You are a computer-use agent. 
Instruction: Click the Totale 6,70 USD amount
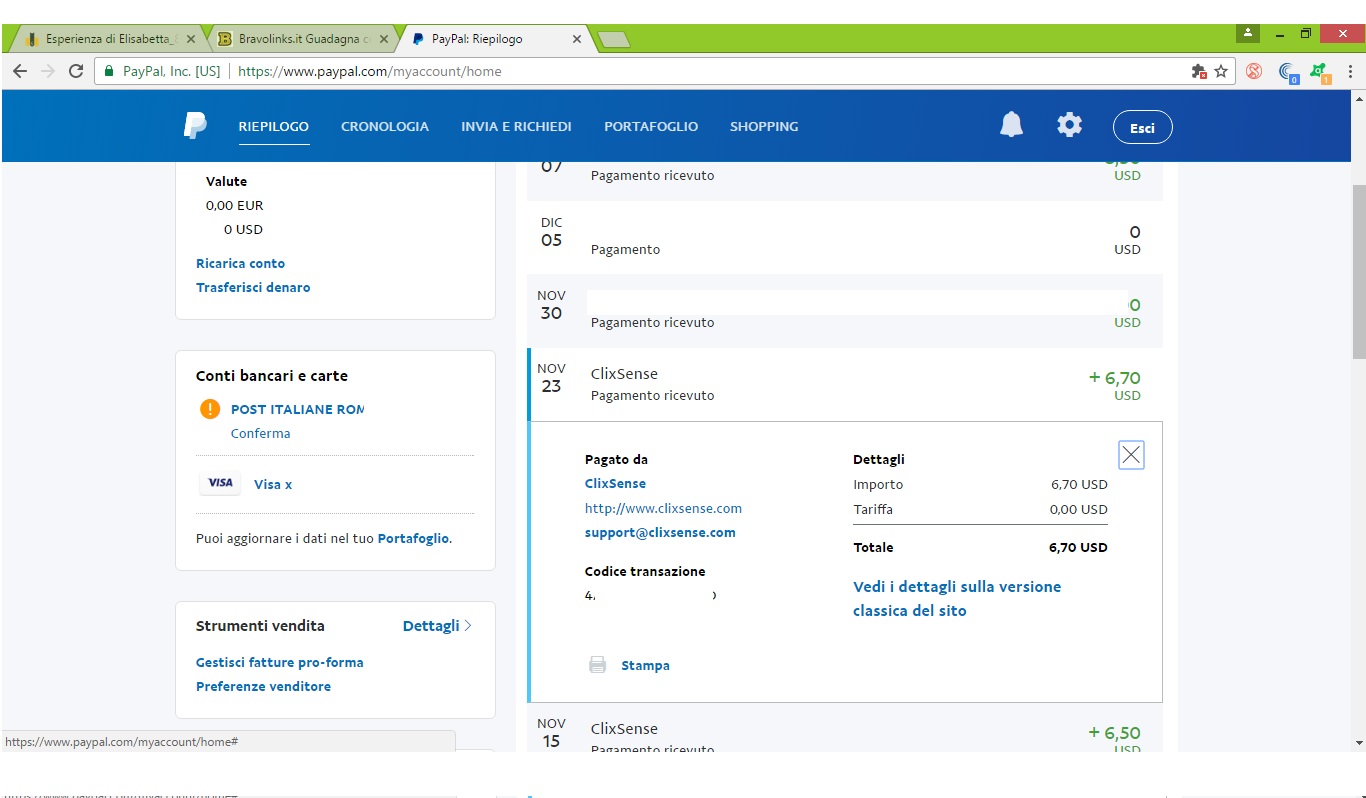[x=1078, y=547]
